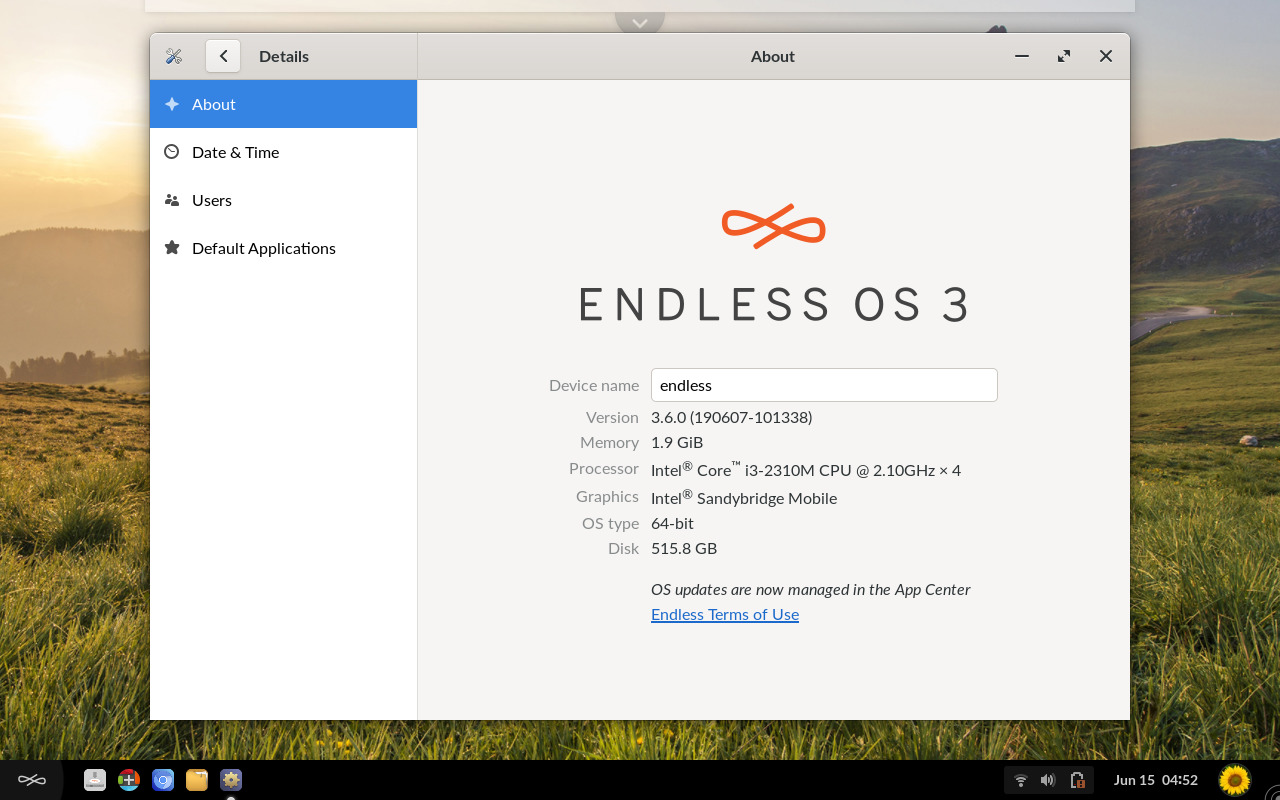This screenshot has height=800, width=1280.
Task: Open the Files folder icon in the taskbar
Action: coord(196,779)
